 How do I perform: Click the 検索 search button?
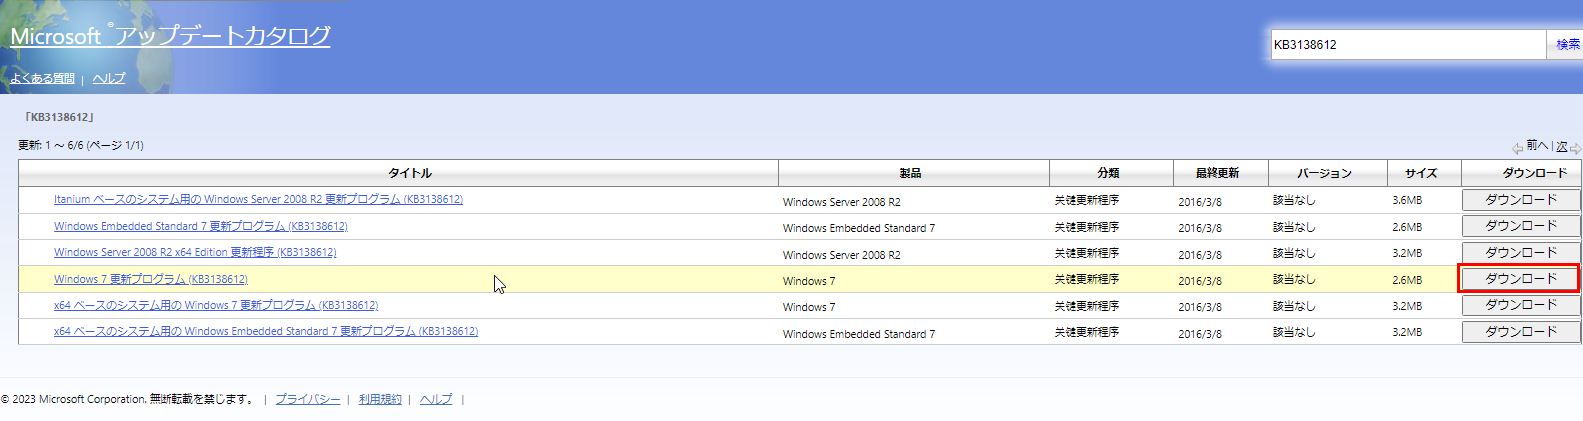(1567, 44)
